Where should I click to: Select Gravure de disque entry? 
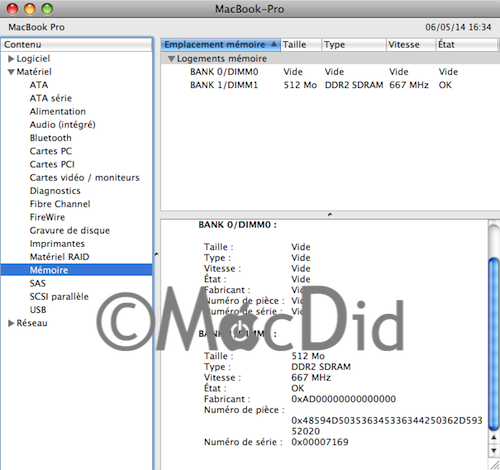tap(70, 231)
